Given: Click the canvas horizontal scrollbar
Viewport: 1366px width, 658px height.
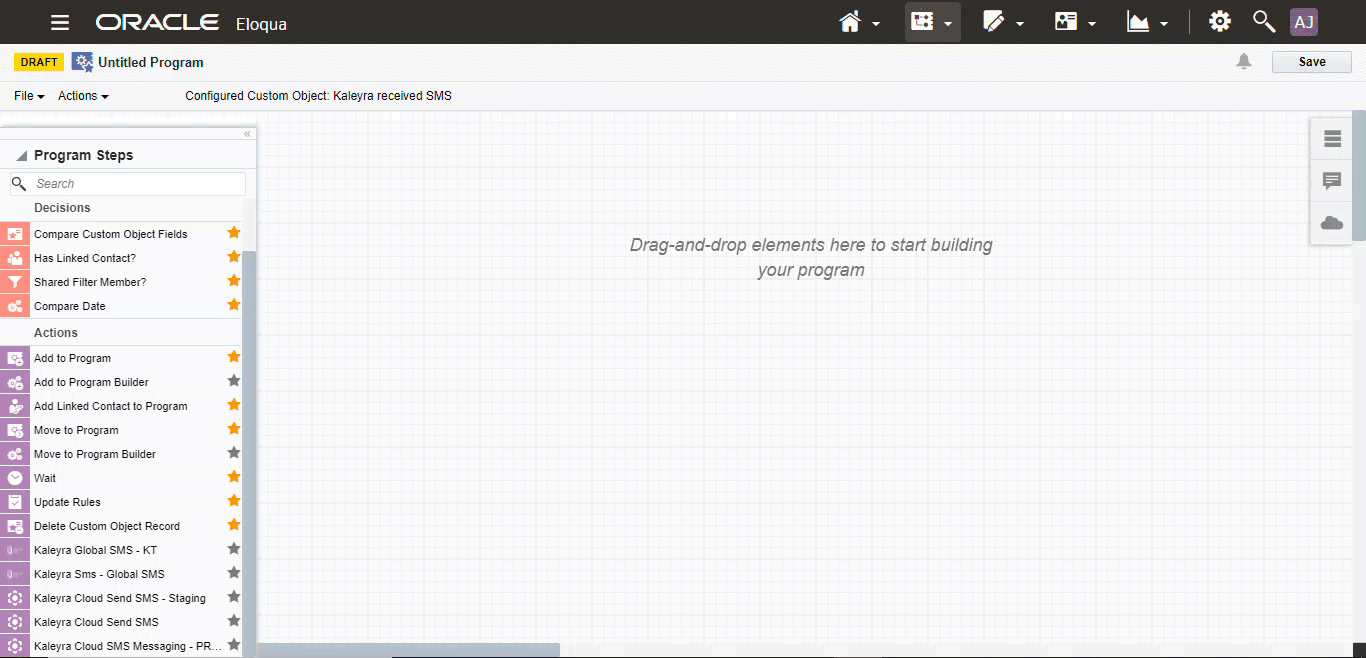Looking at the screenshot, I should click(408, 650).
